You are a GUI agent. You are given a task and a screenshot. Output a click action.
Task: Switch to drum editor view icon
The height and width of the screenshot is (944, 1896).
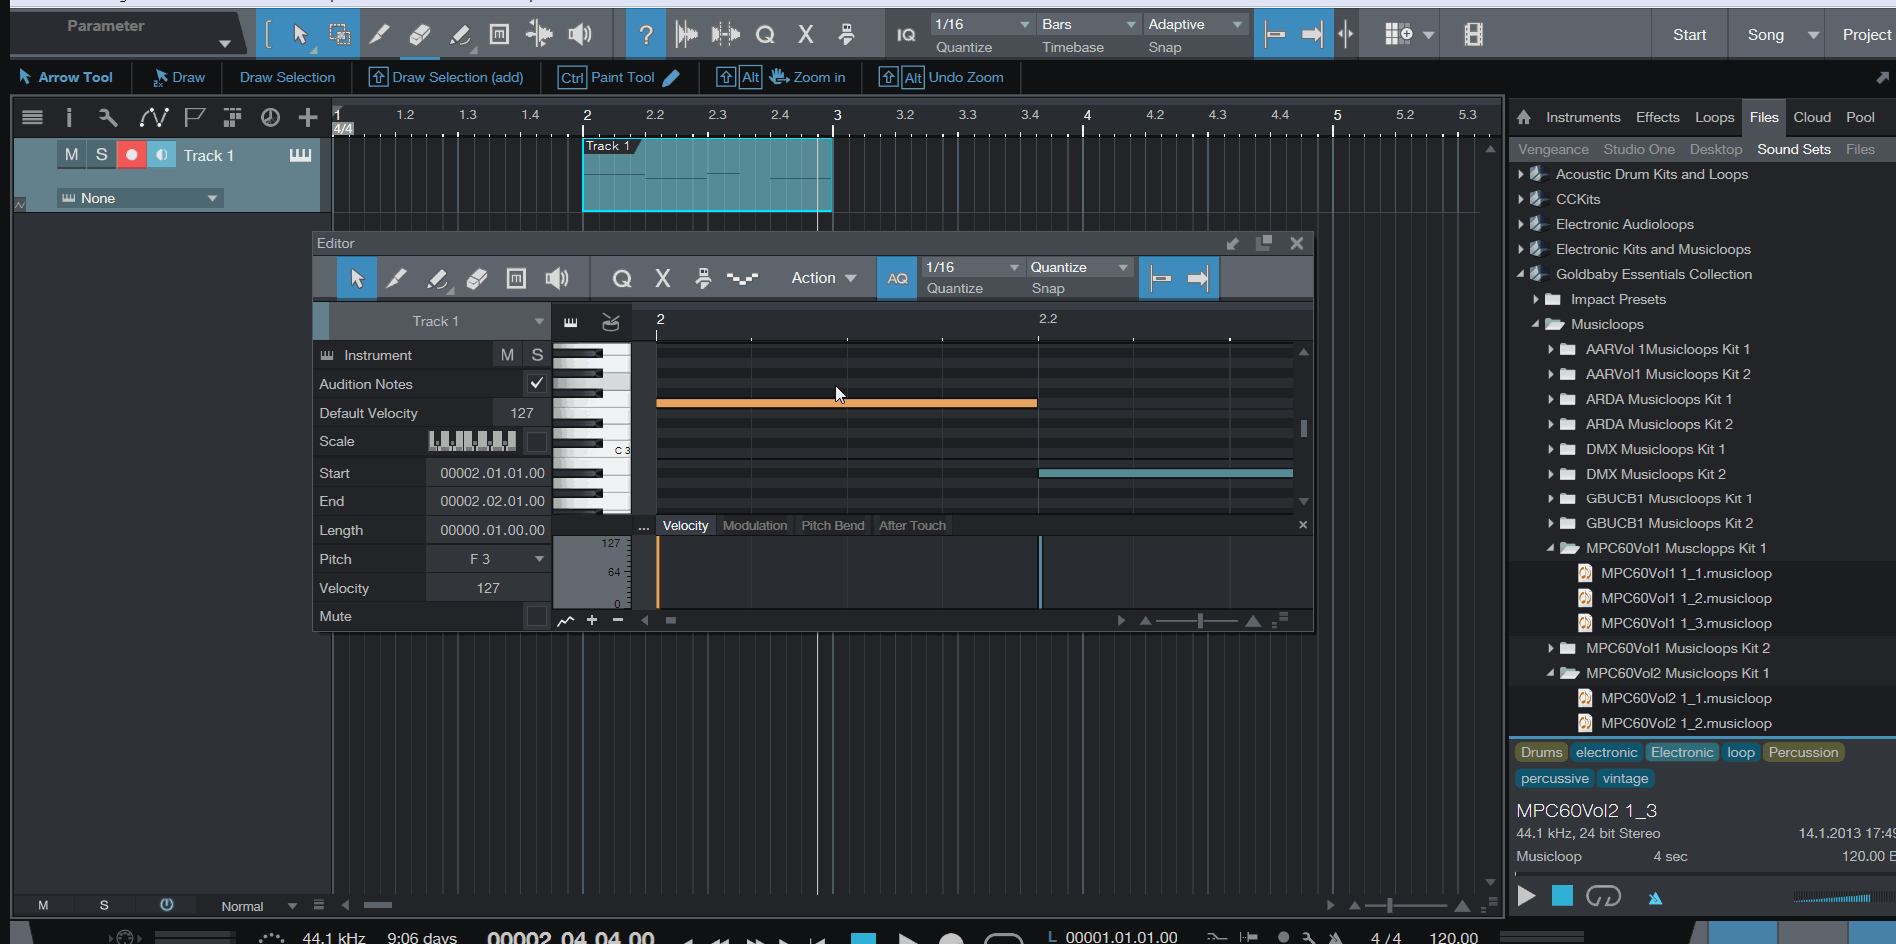611,322
